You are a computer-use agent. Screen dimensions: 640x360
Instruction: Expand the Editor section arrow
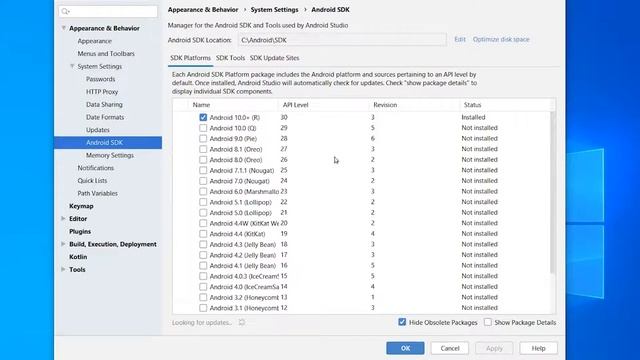63,219
